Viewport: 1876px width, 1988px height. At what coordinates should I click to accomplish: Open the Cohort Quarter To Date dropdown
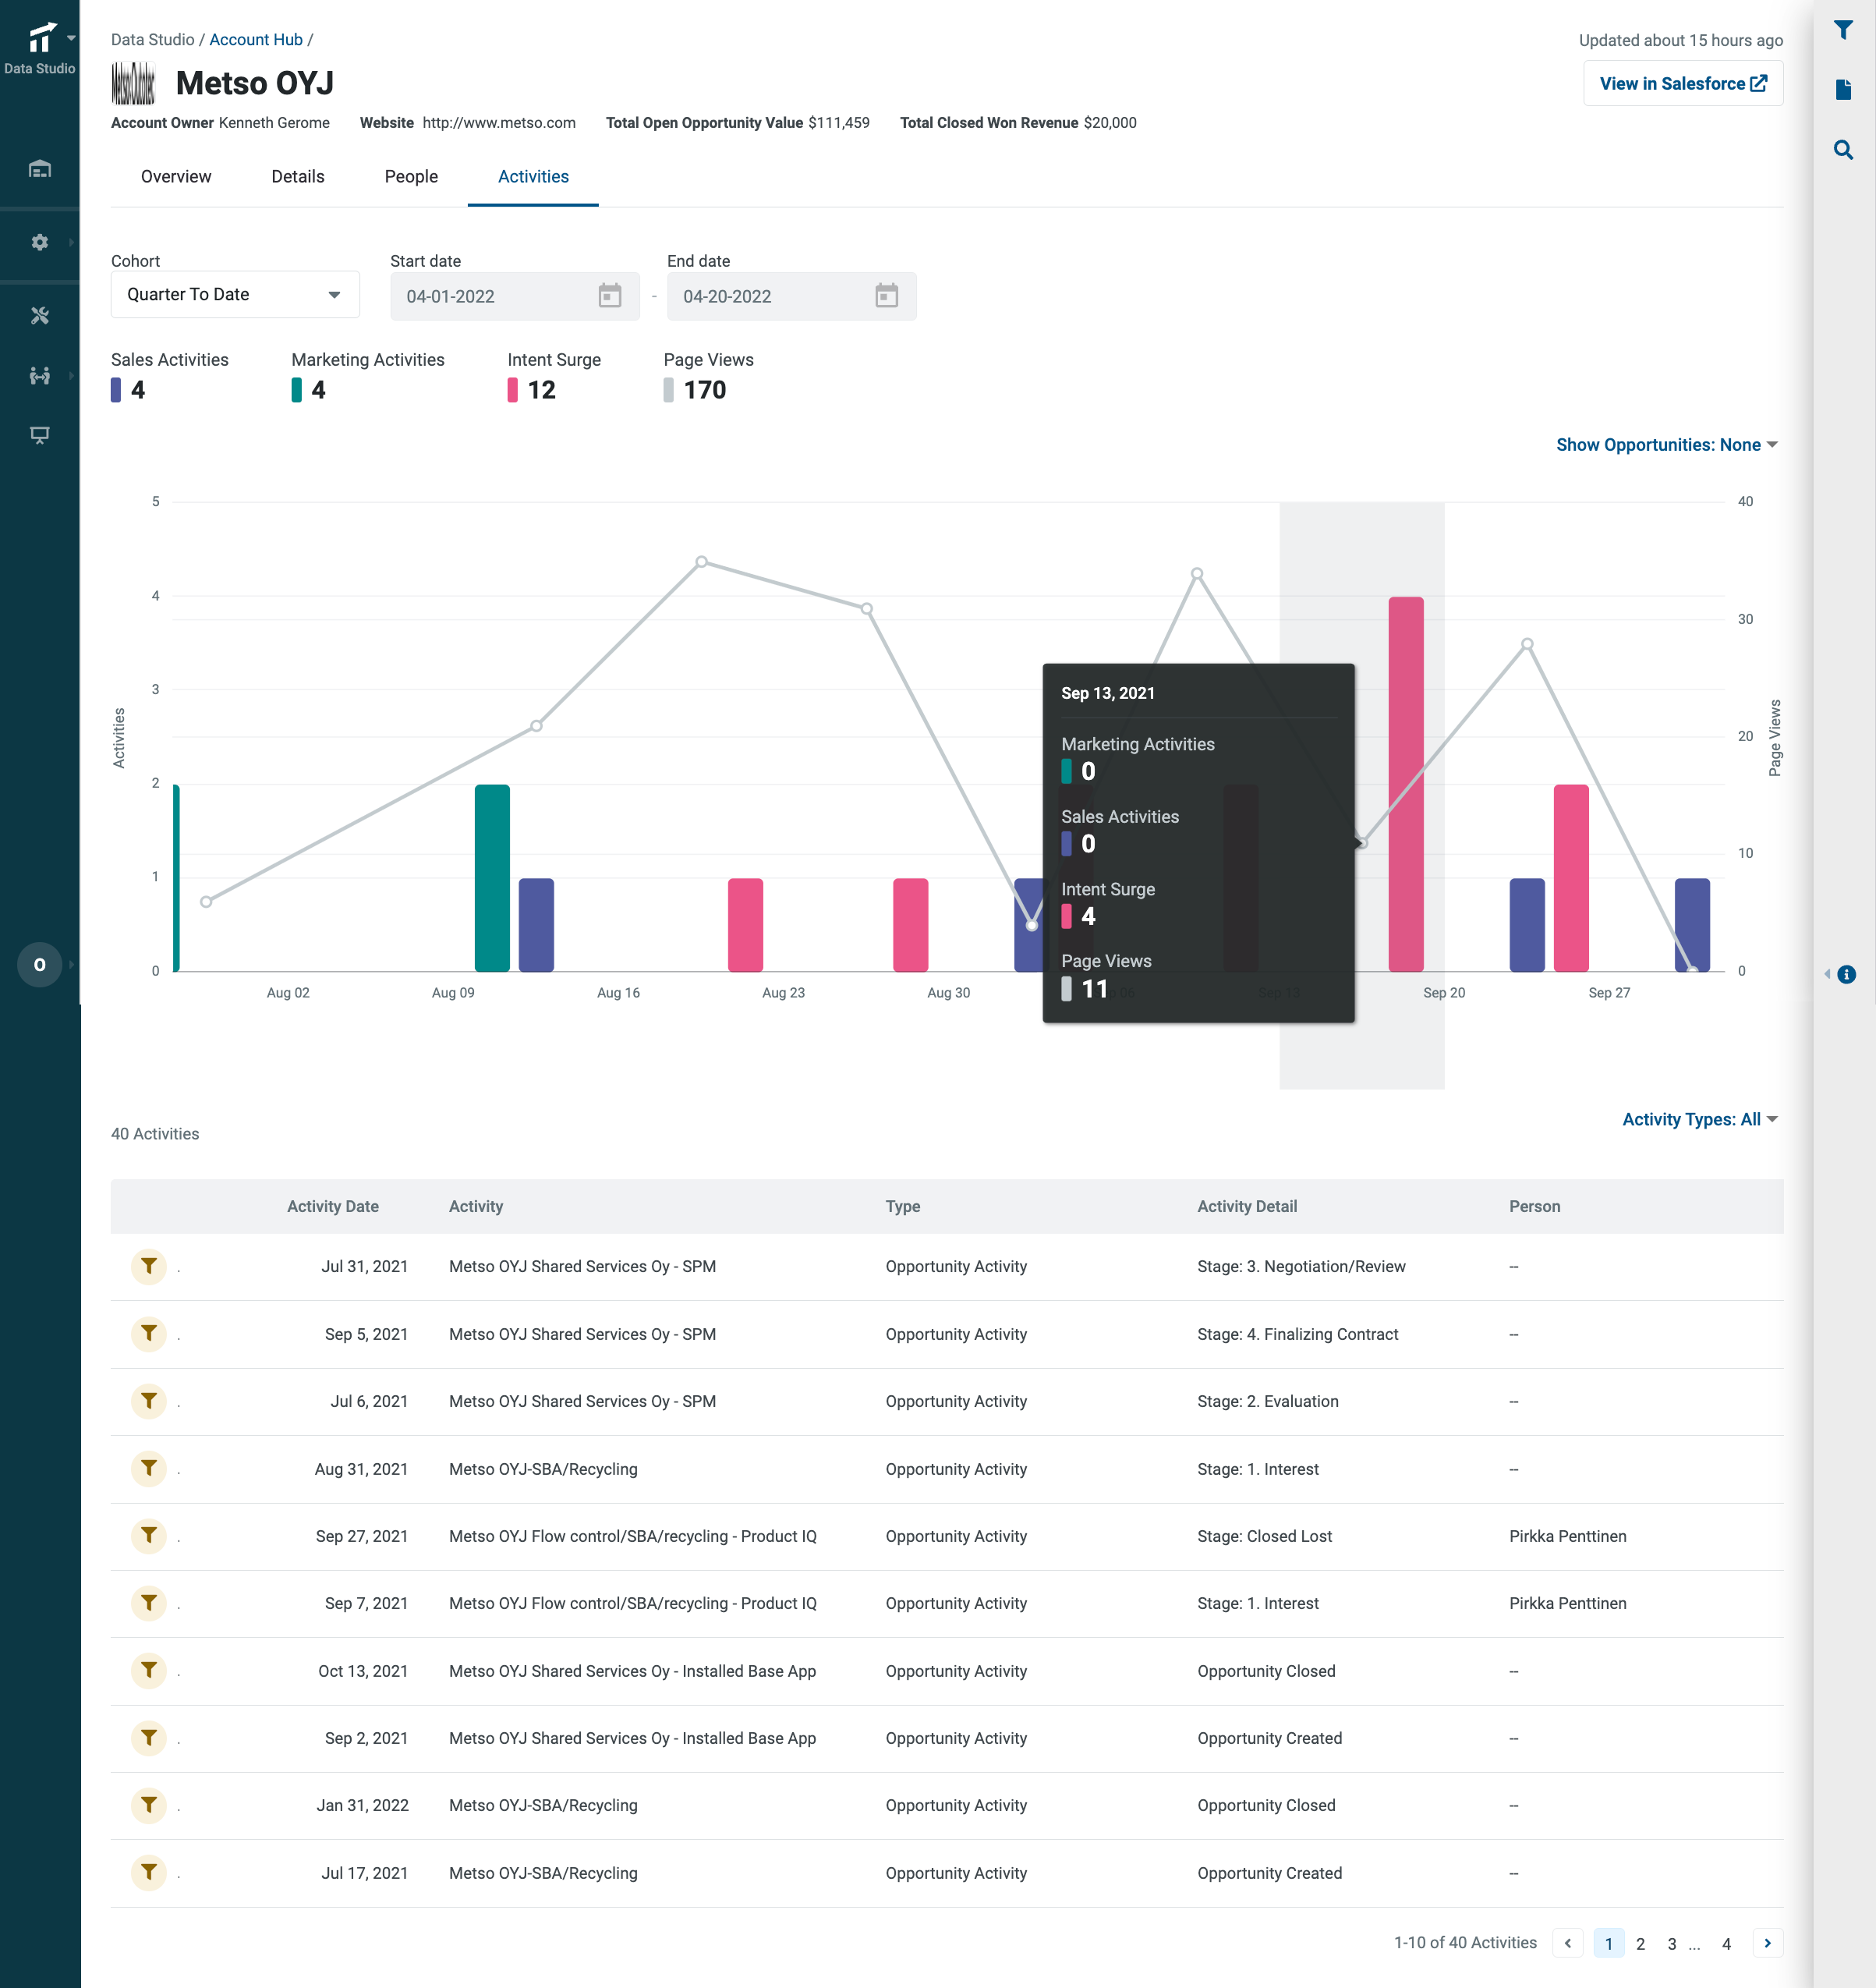pyautogui.click(x=235, y=295)
